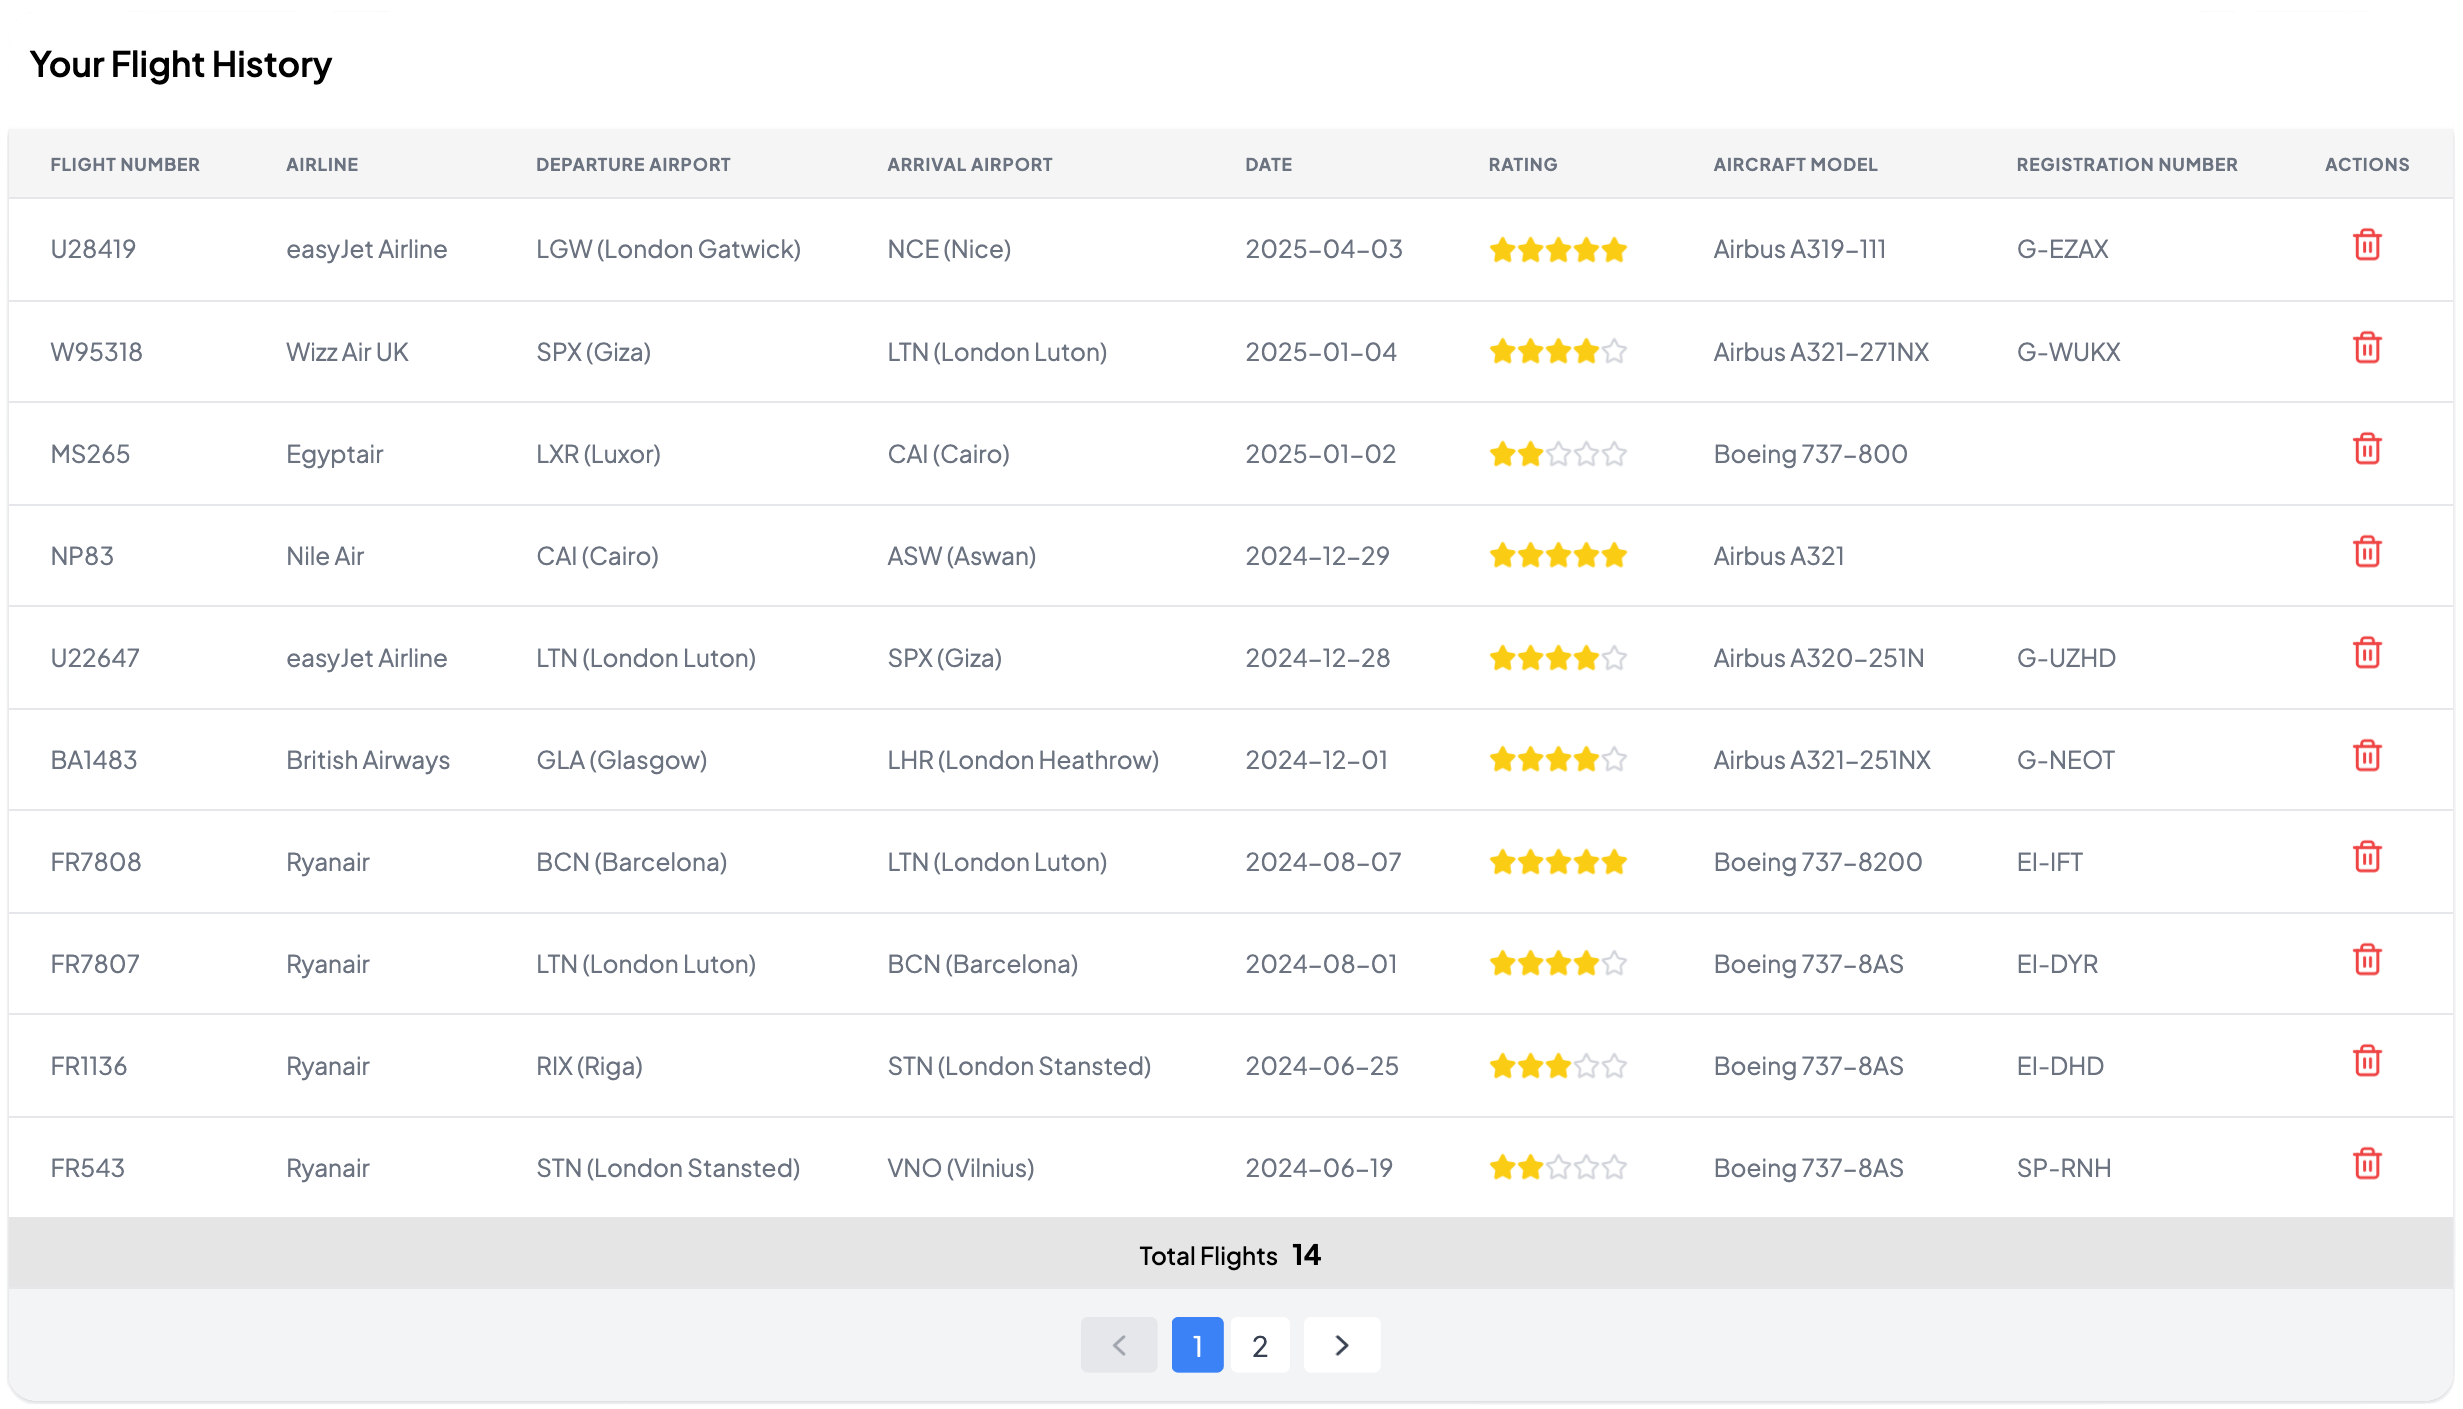This screenshot has width=2463, height=1409.
Task: Remove British Airways BA1483 entry
Action: tap(2366, 756)
